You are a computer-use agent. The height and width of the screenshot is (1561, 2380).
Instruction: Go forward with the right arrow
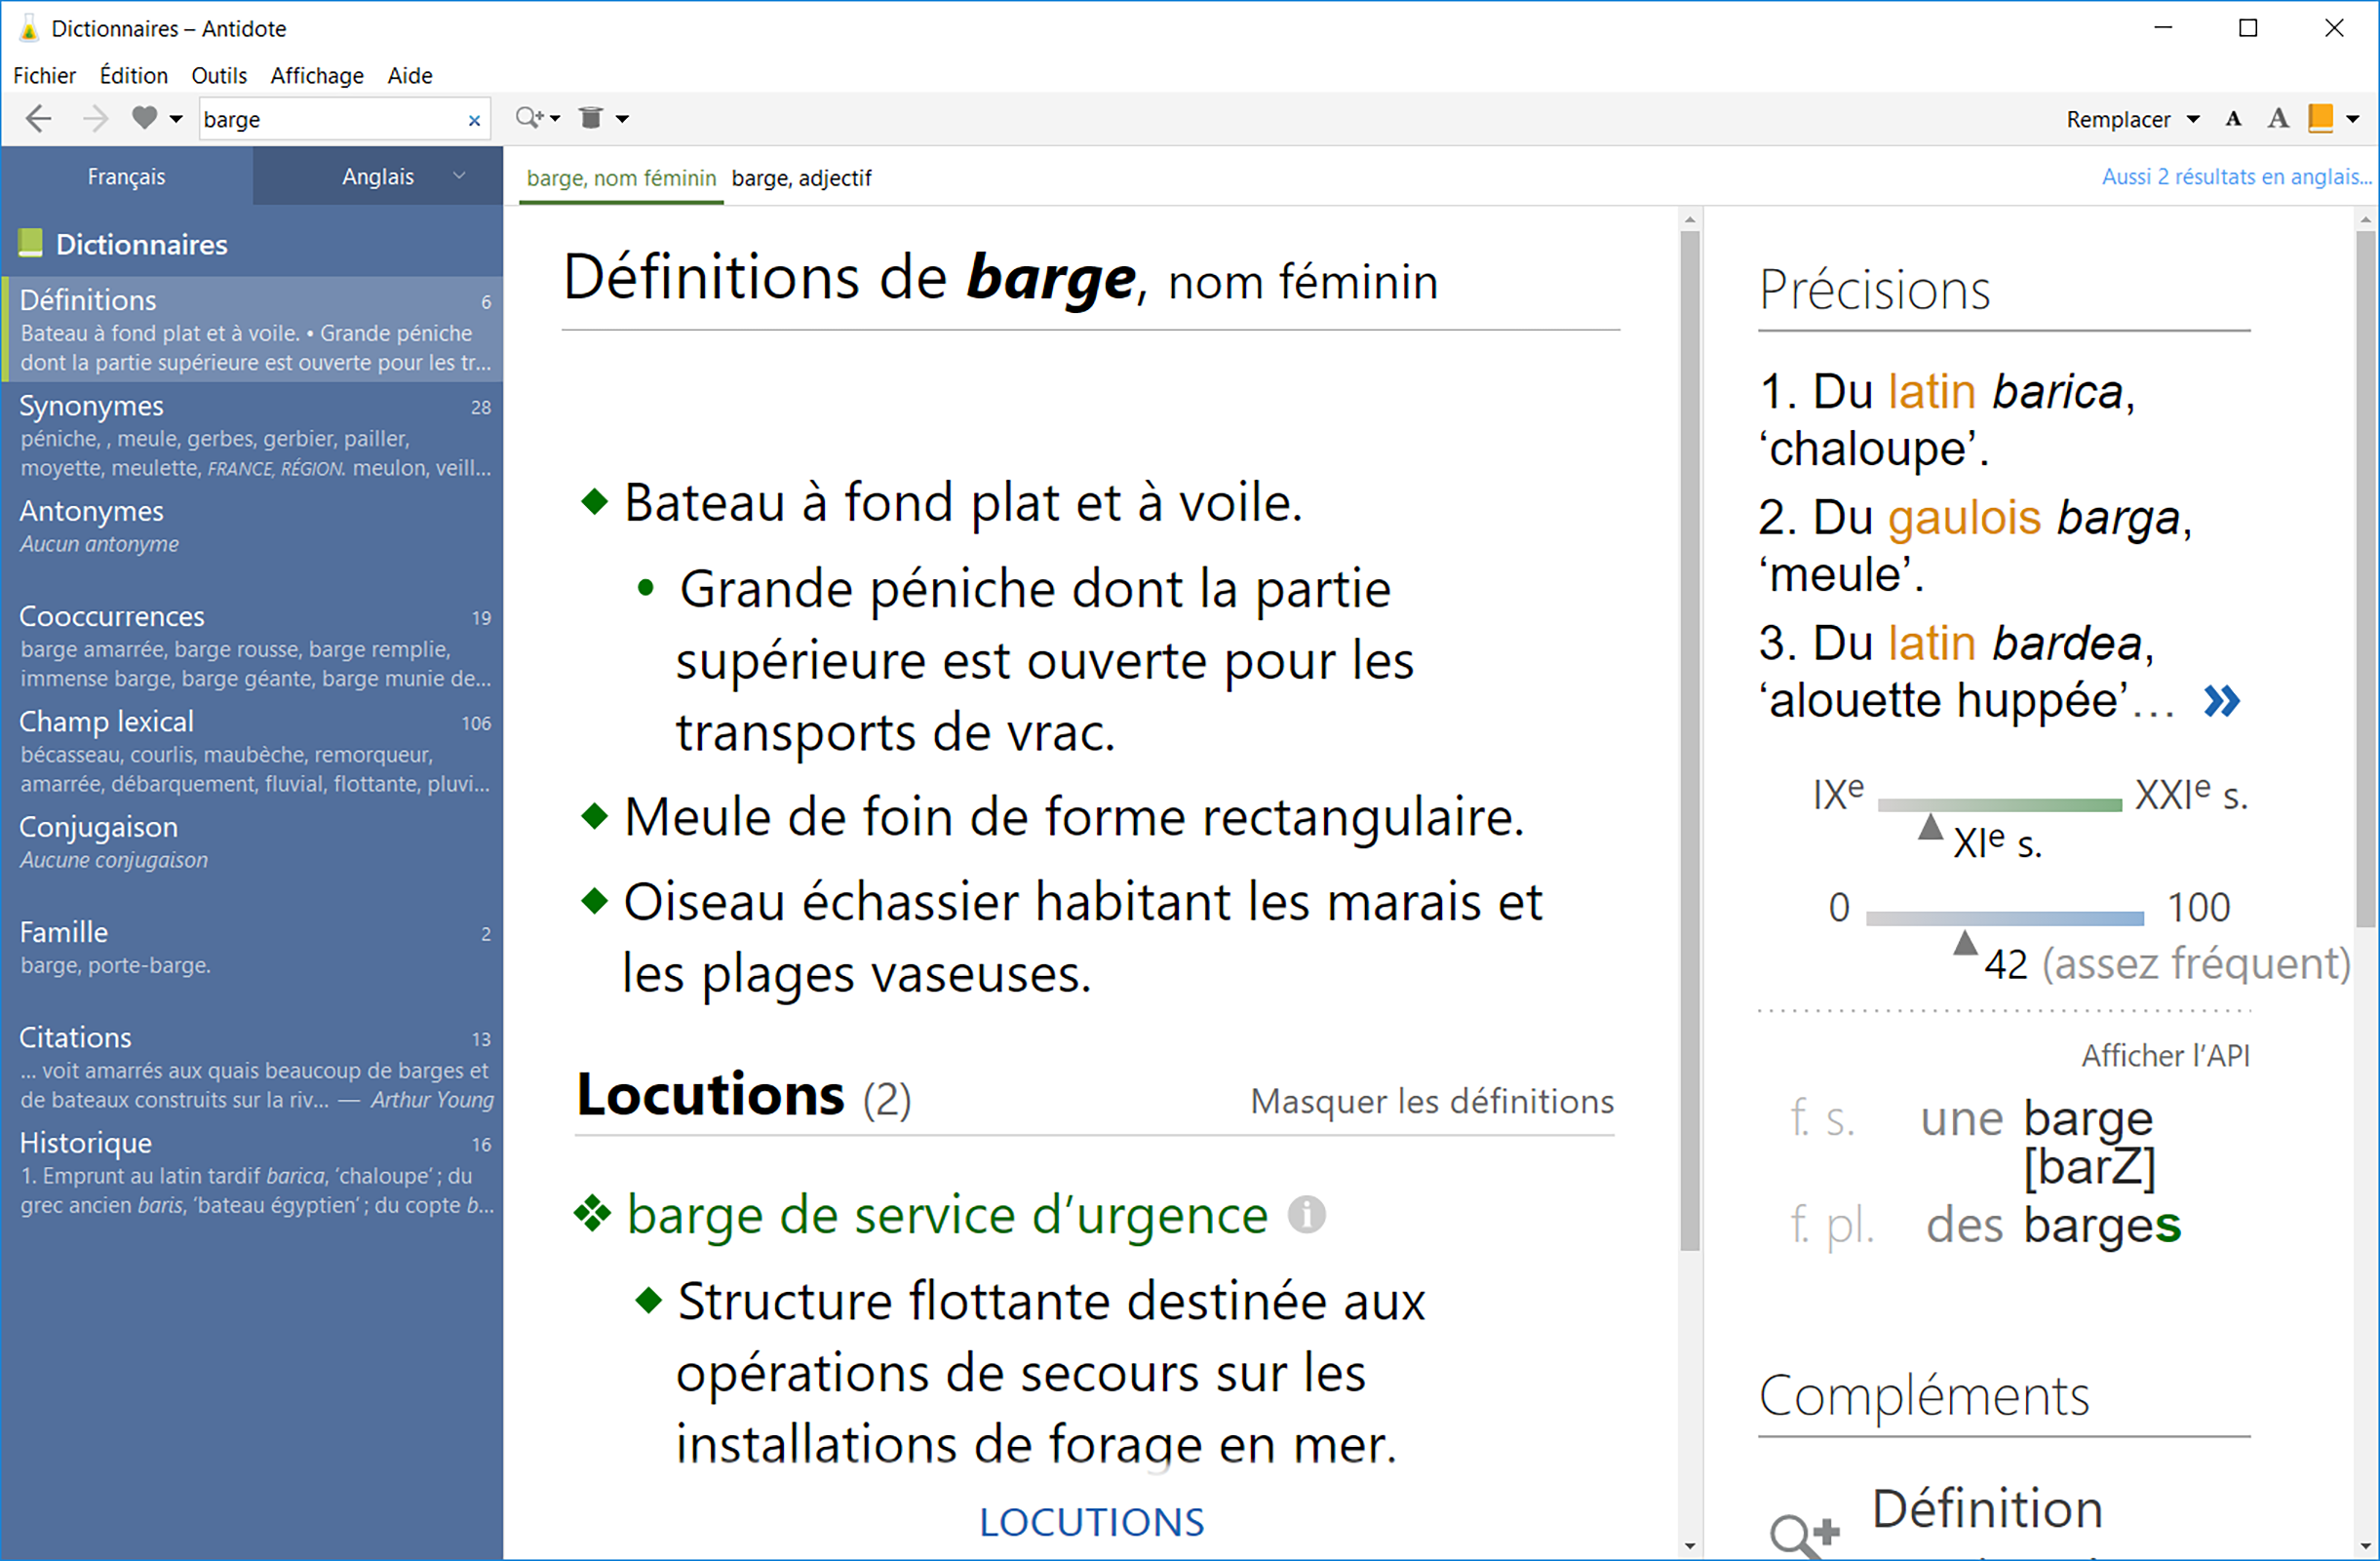94,119
